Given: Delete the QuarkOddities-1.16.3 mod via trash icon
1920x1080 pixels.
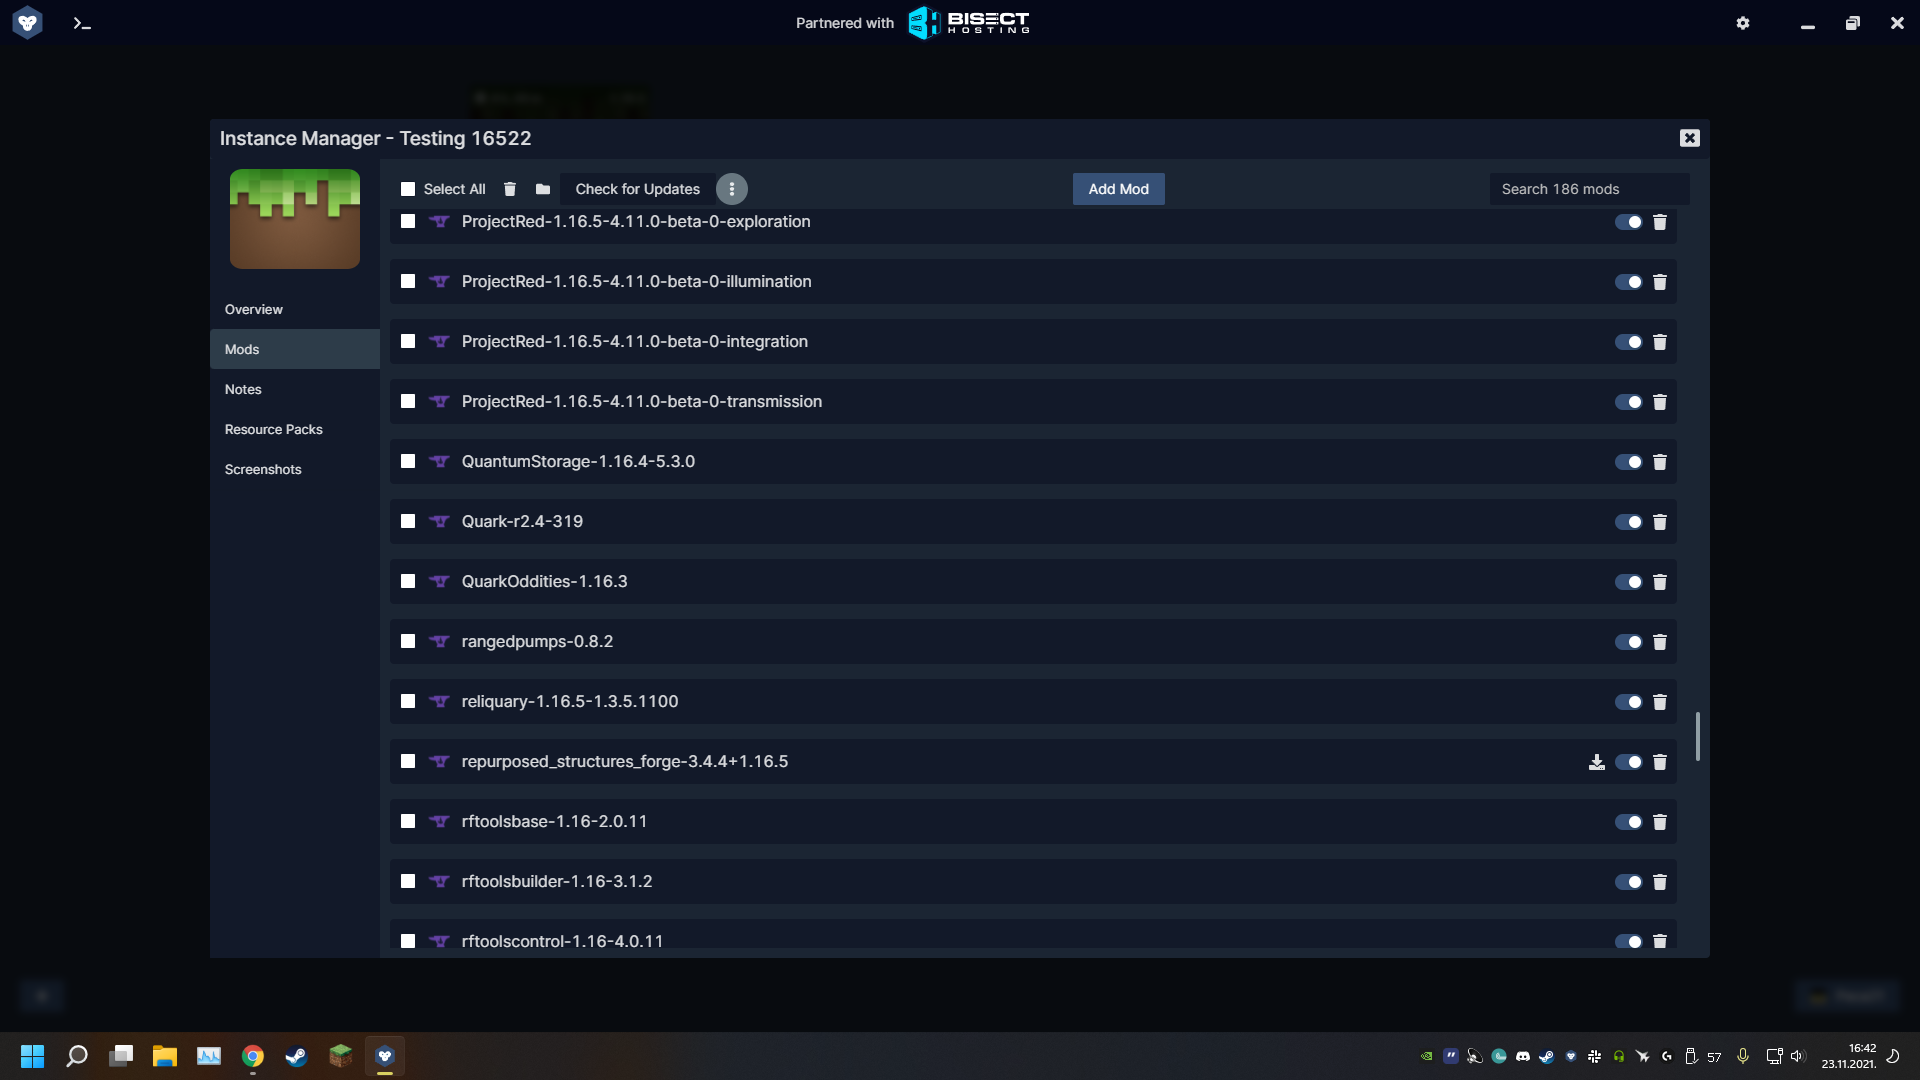Looking at the screenshot, I should click(1660, 582).
